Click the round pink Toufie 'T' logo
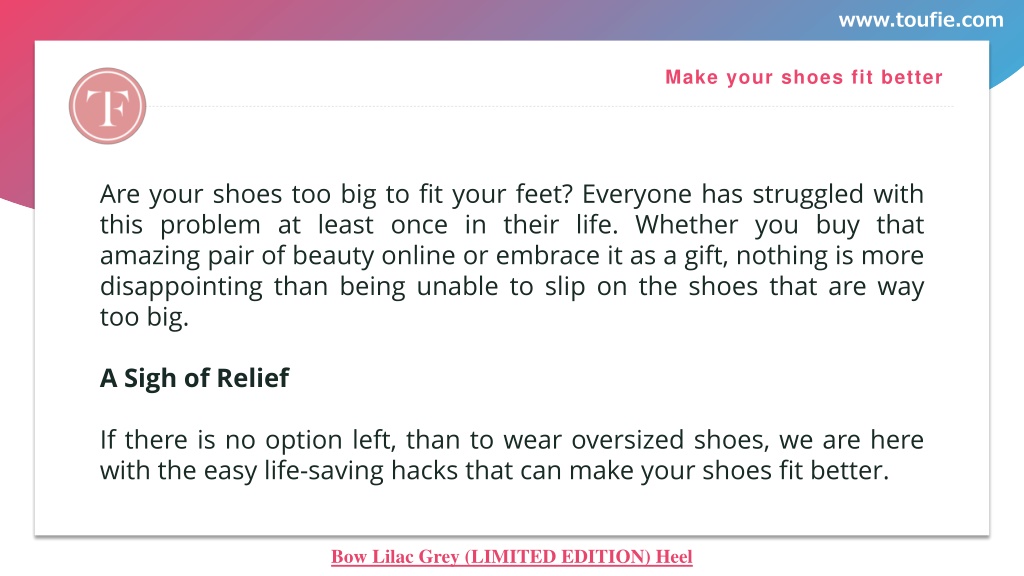This screenshot has width=1024, height=576. [108, 106]
